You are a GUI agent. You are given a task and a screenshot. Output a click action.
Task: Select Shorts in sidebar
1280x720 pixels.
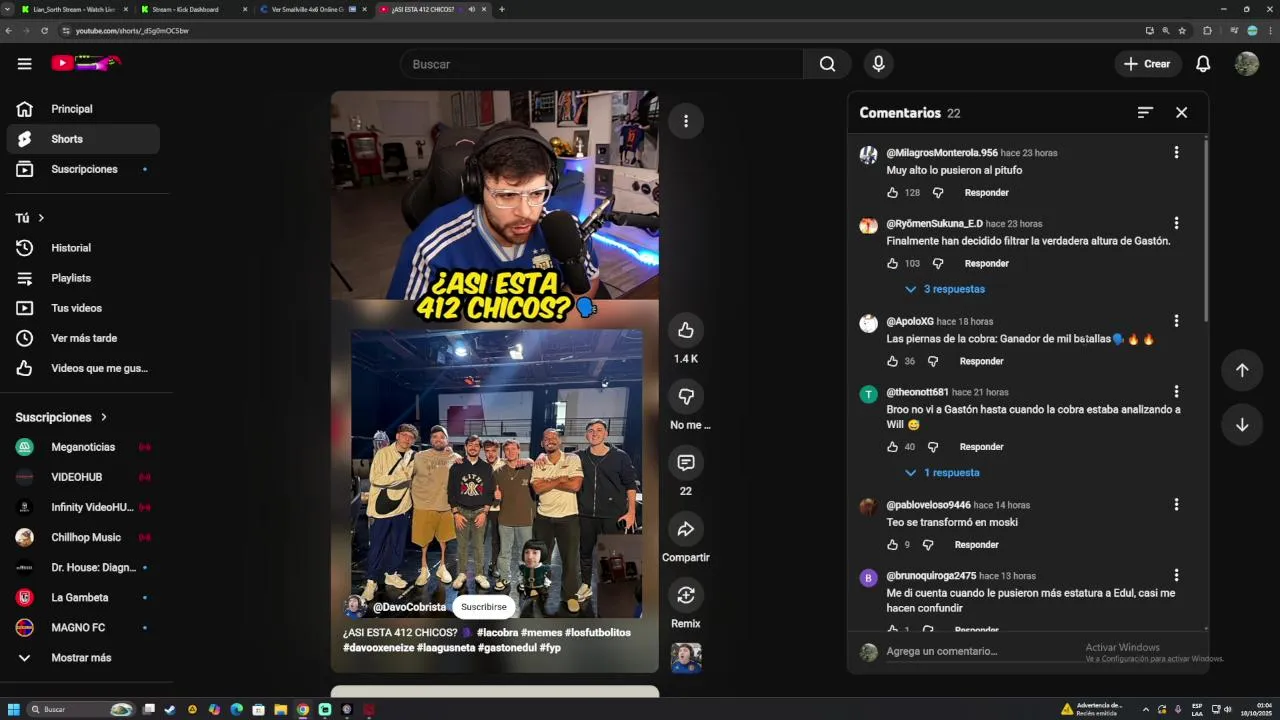(x=82, y=139)
